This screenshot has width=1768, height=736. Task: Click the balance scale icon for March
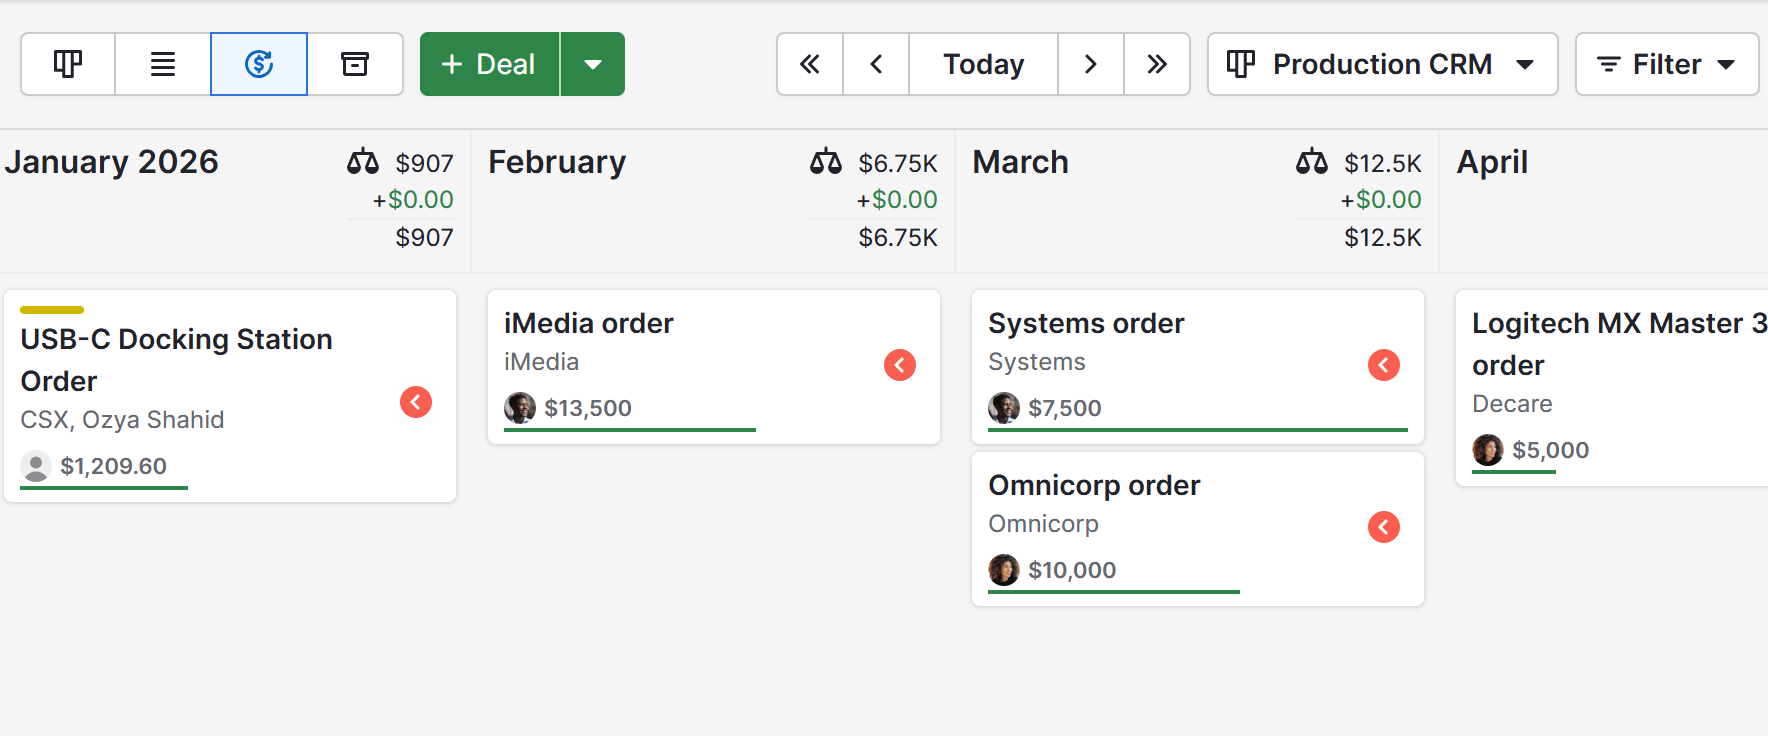point(1312,162)
